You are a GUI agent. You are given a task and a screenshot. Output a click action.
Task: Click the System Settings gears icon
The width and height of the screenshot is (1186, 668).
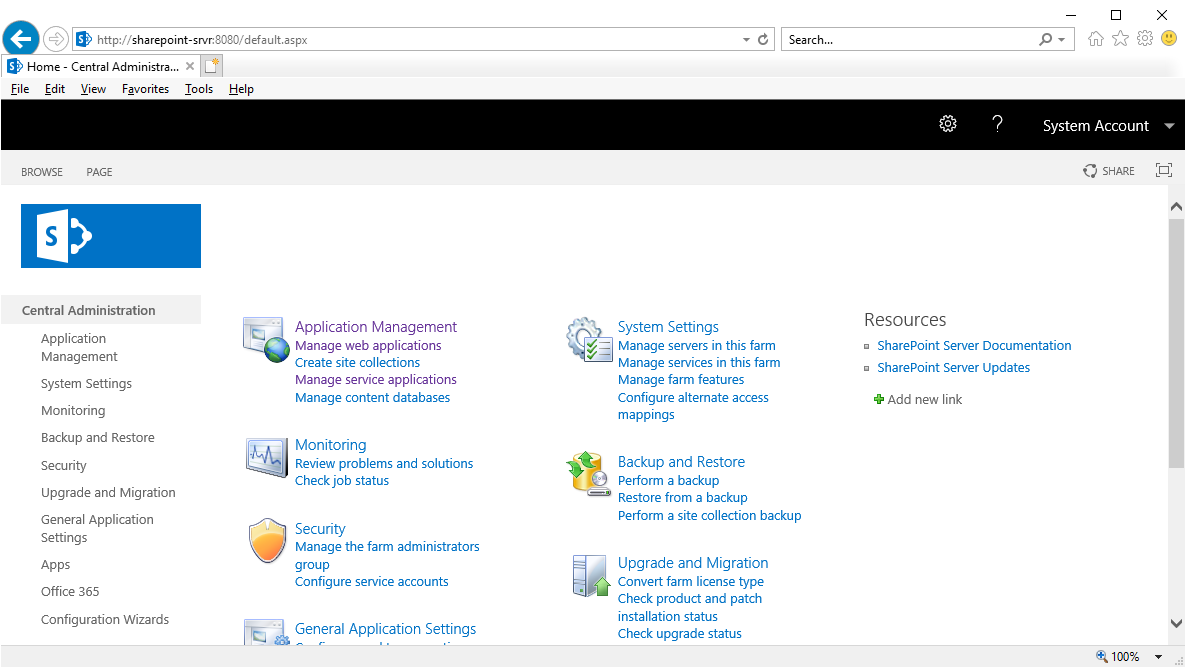click(x=588, y=340)
